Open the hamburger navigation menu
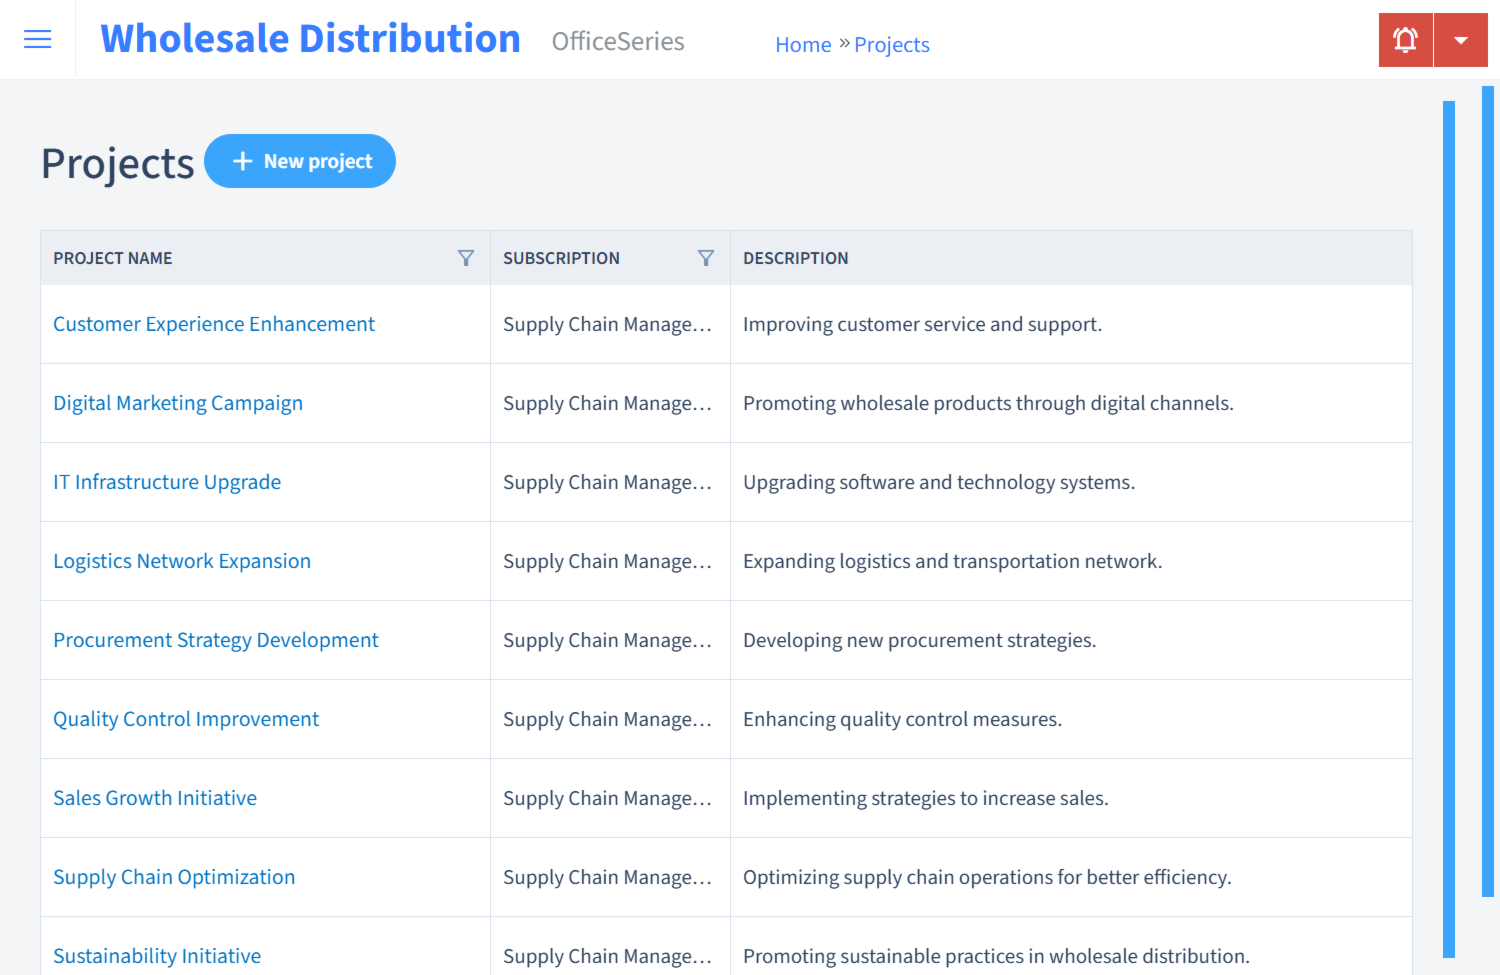The height and width of the screenshot is (975, 1500). tap(37, 39)
